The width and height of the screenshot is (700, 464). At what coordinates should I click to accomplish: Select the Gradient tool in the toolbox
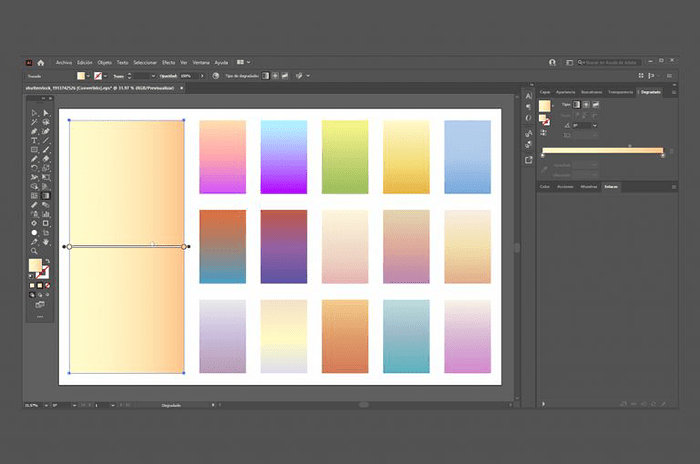(46, 196)
